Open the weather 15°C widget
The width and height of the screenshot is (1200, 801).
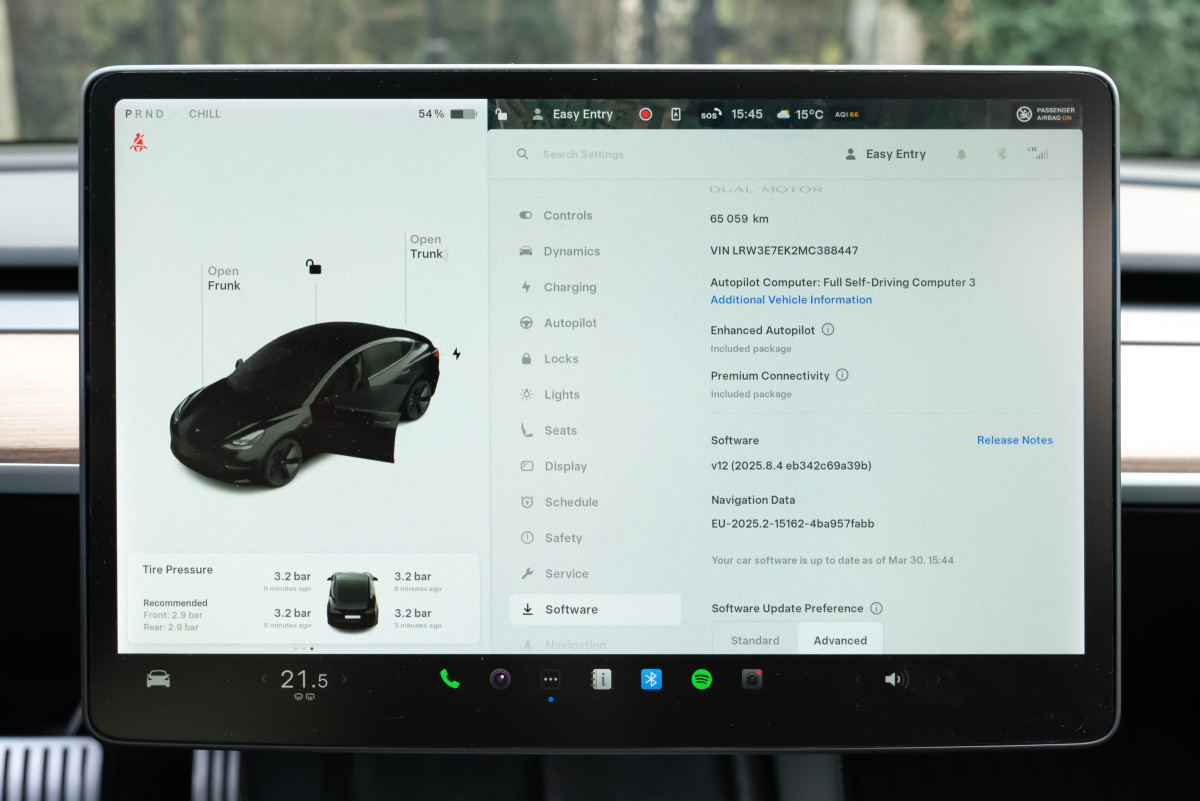[x=799, y=114]
